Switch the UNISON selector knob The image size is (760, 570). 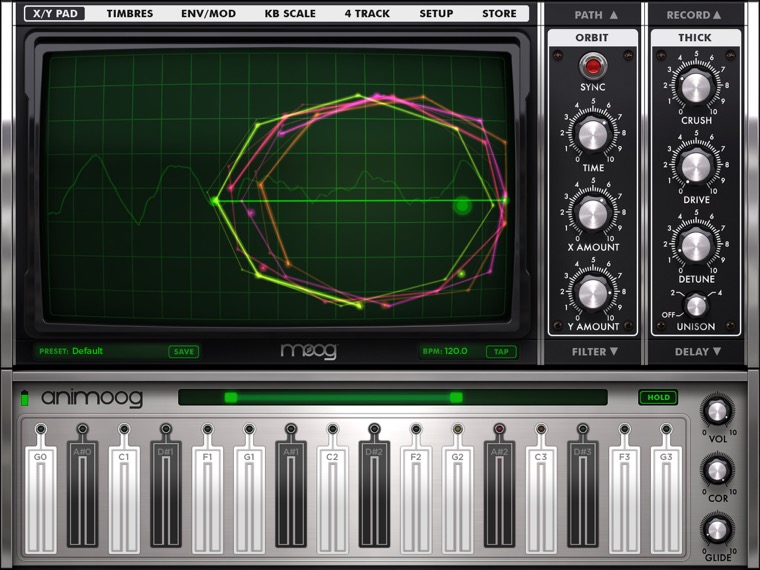pyautogui.click(x=696, y=305)
